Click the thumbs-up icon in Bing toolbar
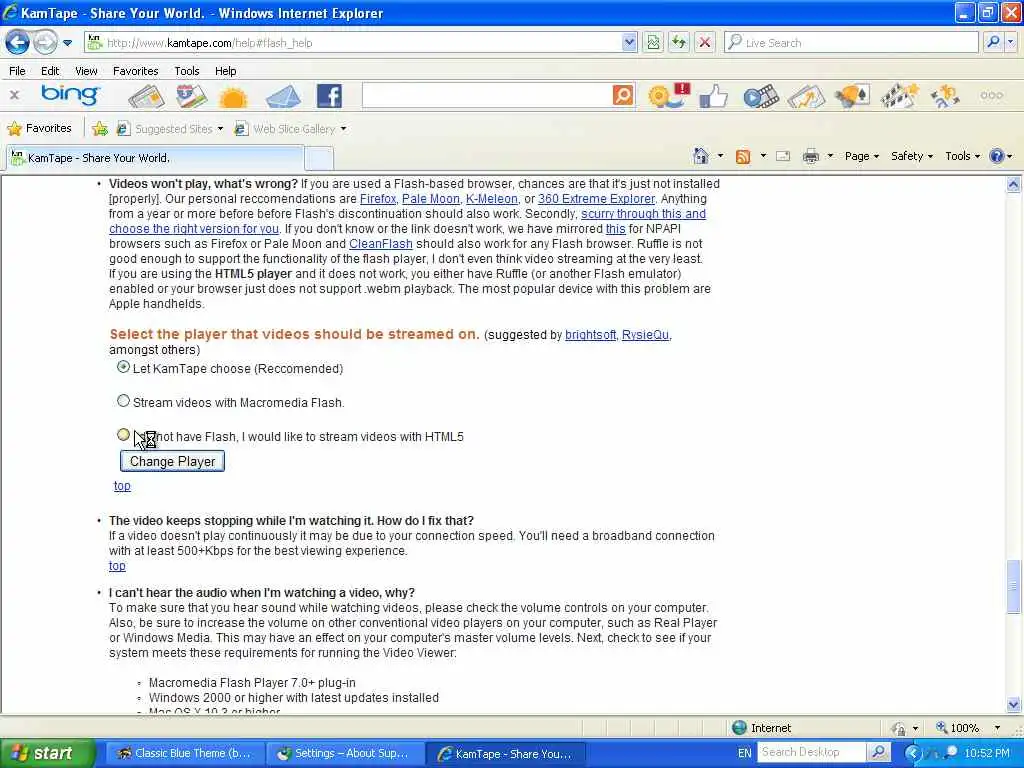This screenshot has height=768, width=1024. [713, 97]
